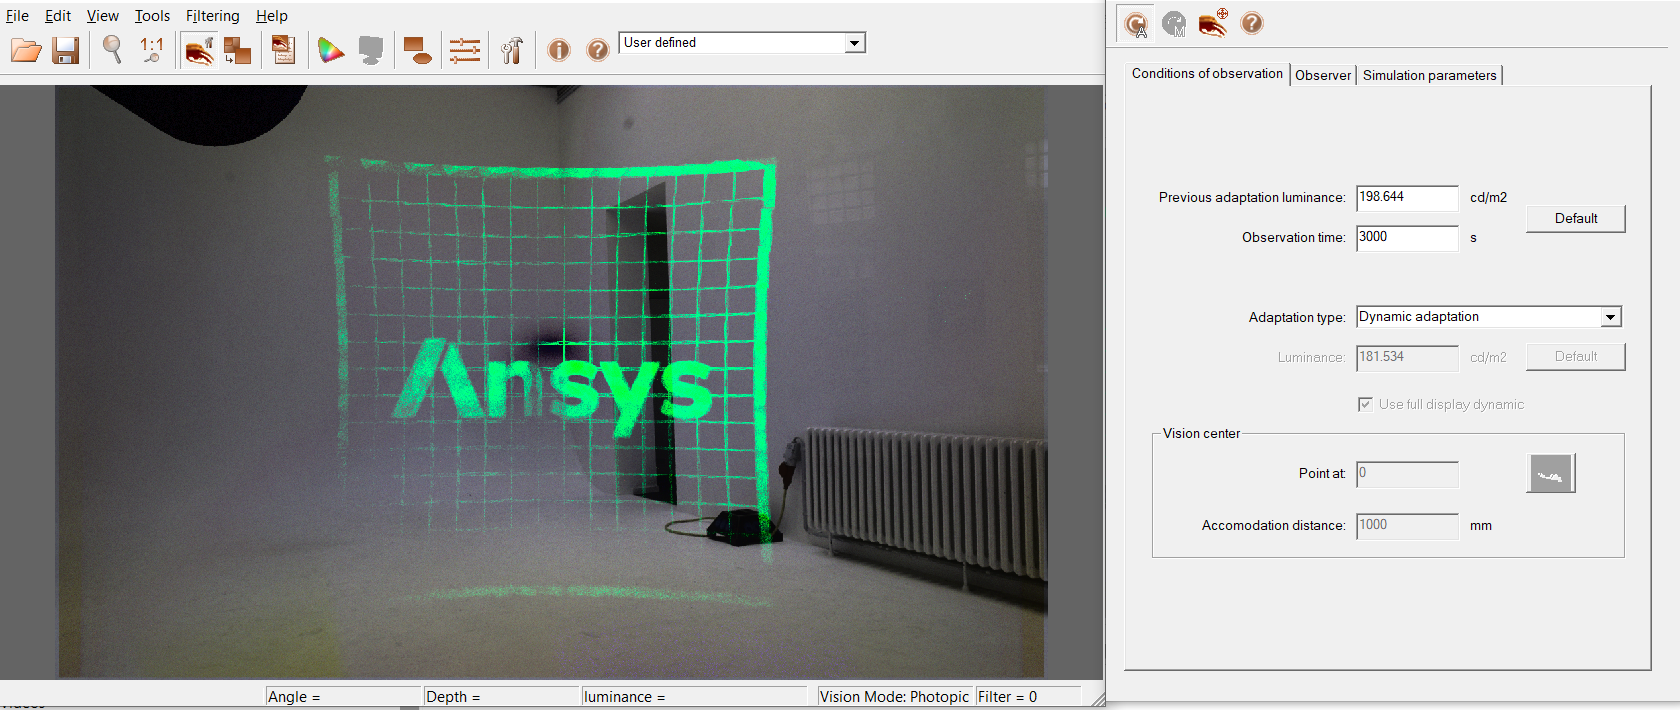
Task: Click the greyed-out monitor icon
Action: [x=371, y=50]
